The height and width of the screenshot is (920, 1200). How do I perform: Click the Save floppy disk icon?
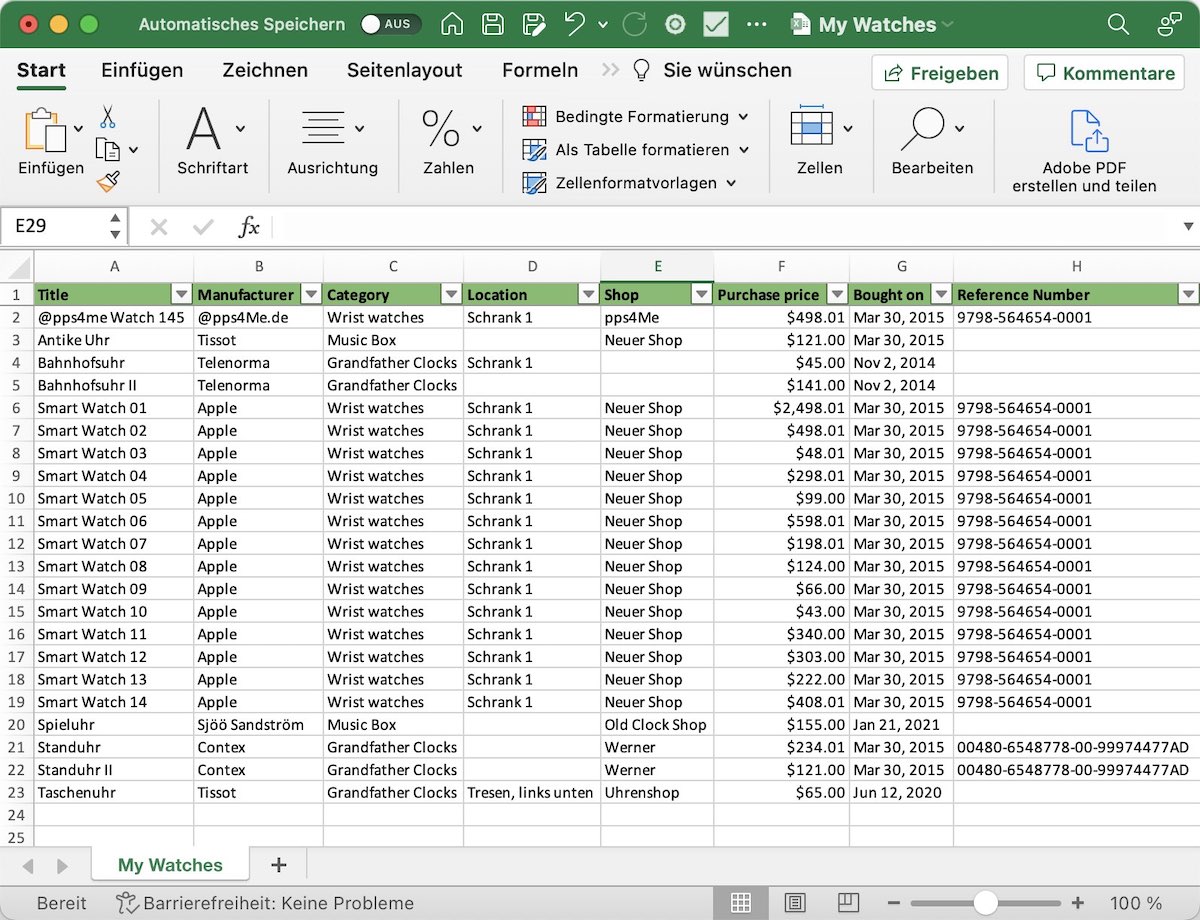pyautogui.click(x=493, y=25)
